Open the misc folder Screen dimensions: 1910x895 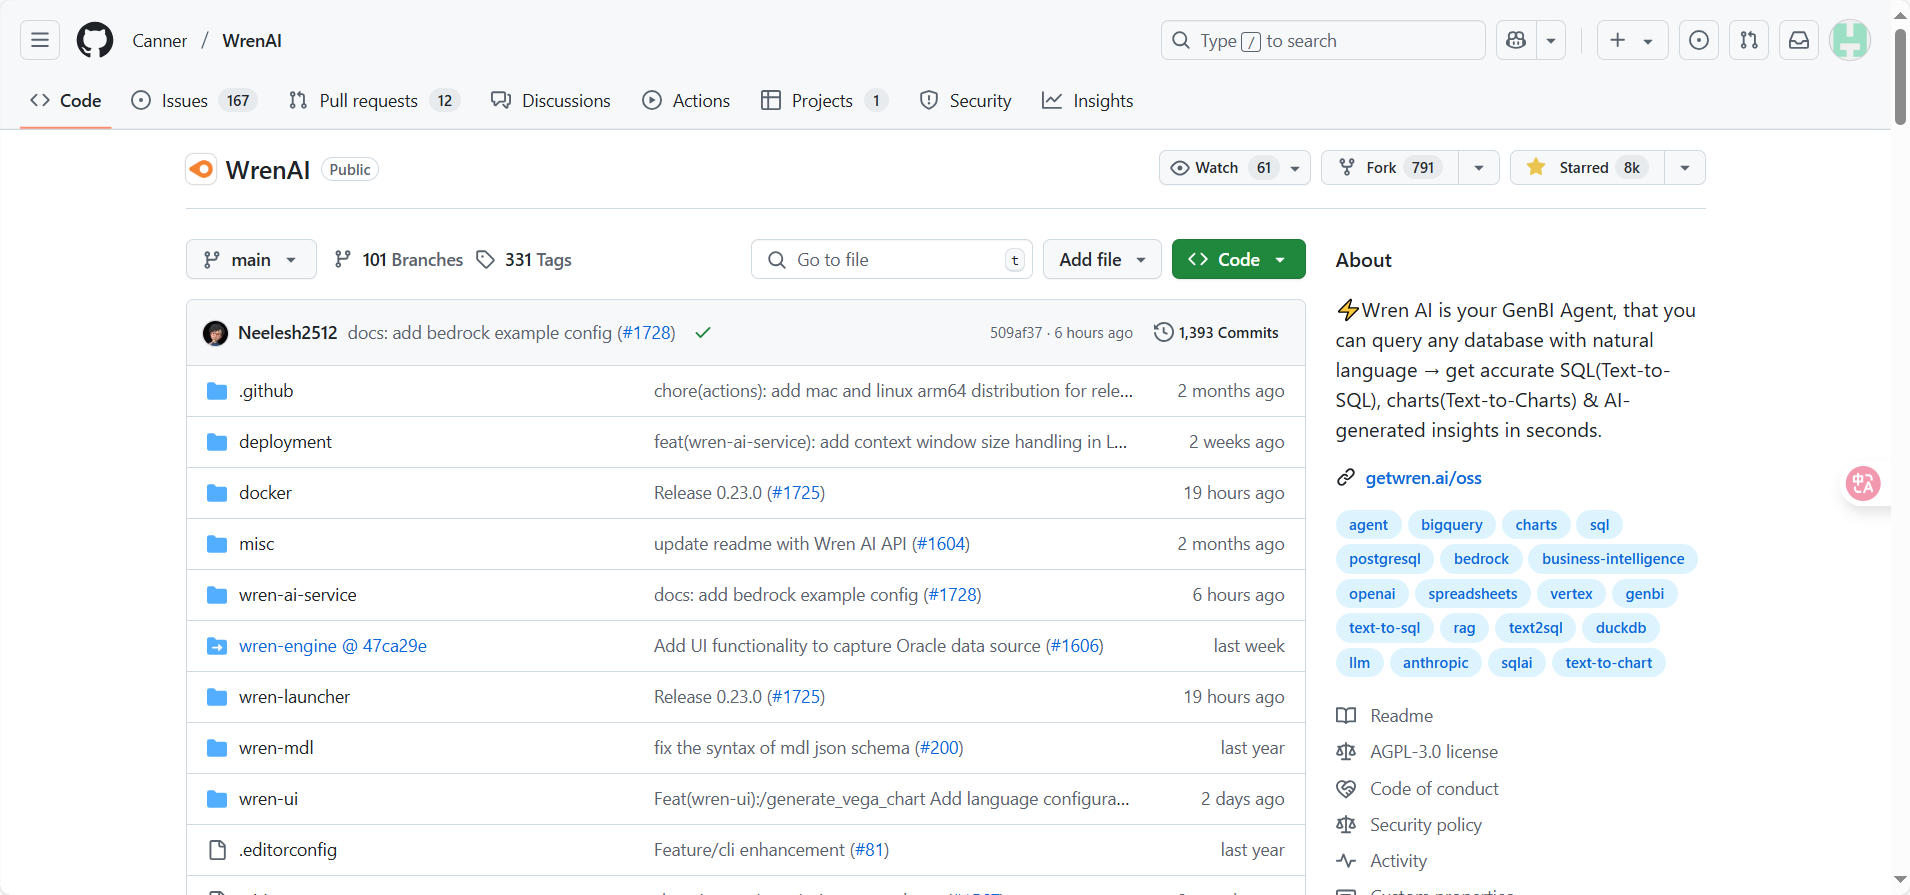click(x=256, y=544)
